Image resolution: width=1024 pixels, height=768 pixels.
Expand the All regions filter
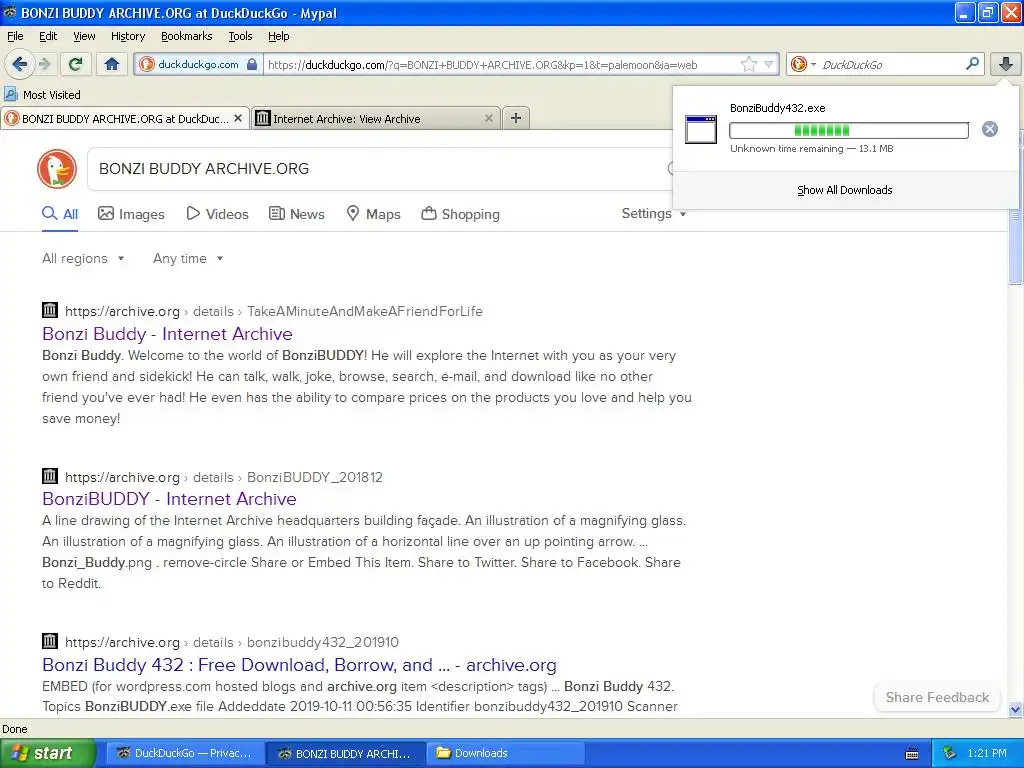[x=83, y=259]
